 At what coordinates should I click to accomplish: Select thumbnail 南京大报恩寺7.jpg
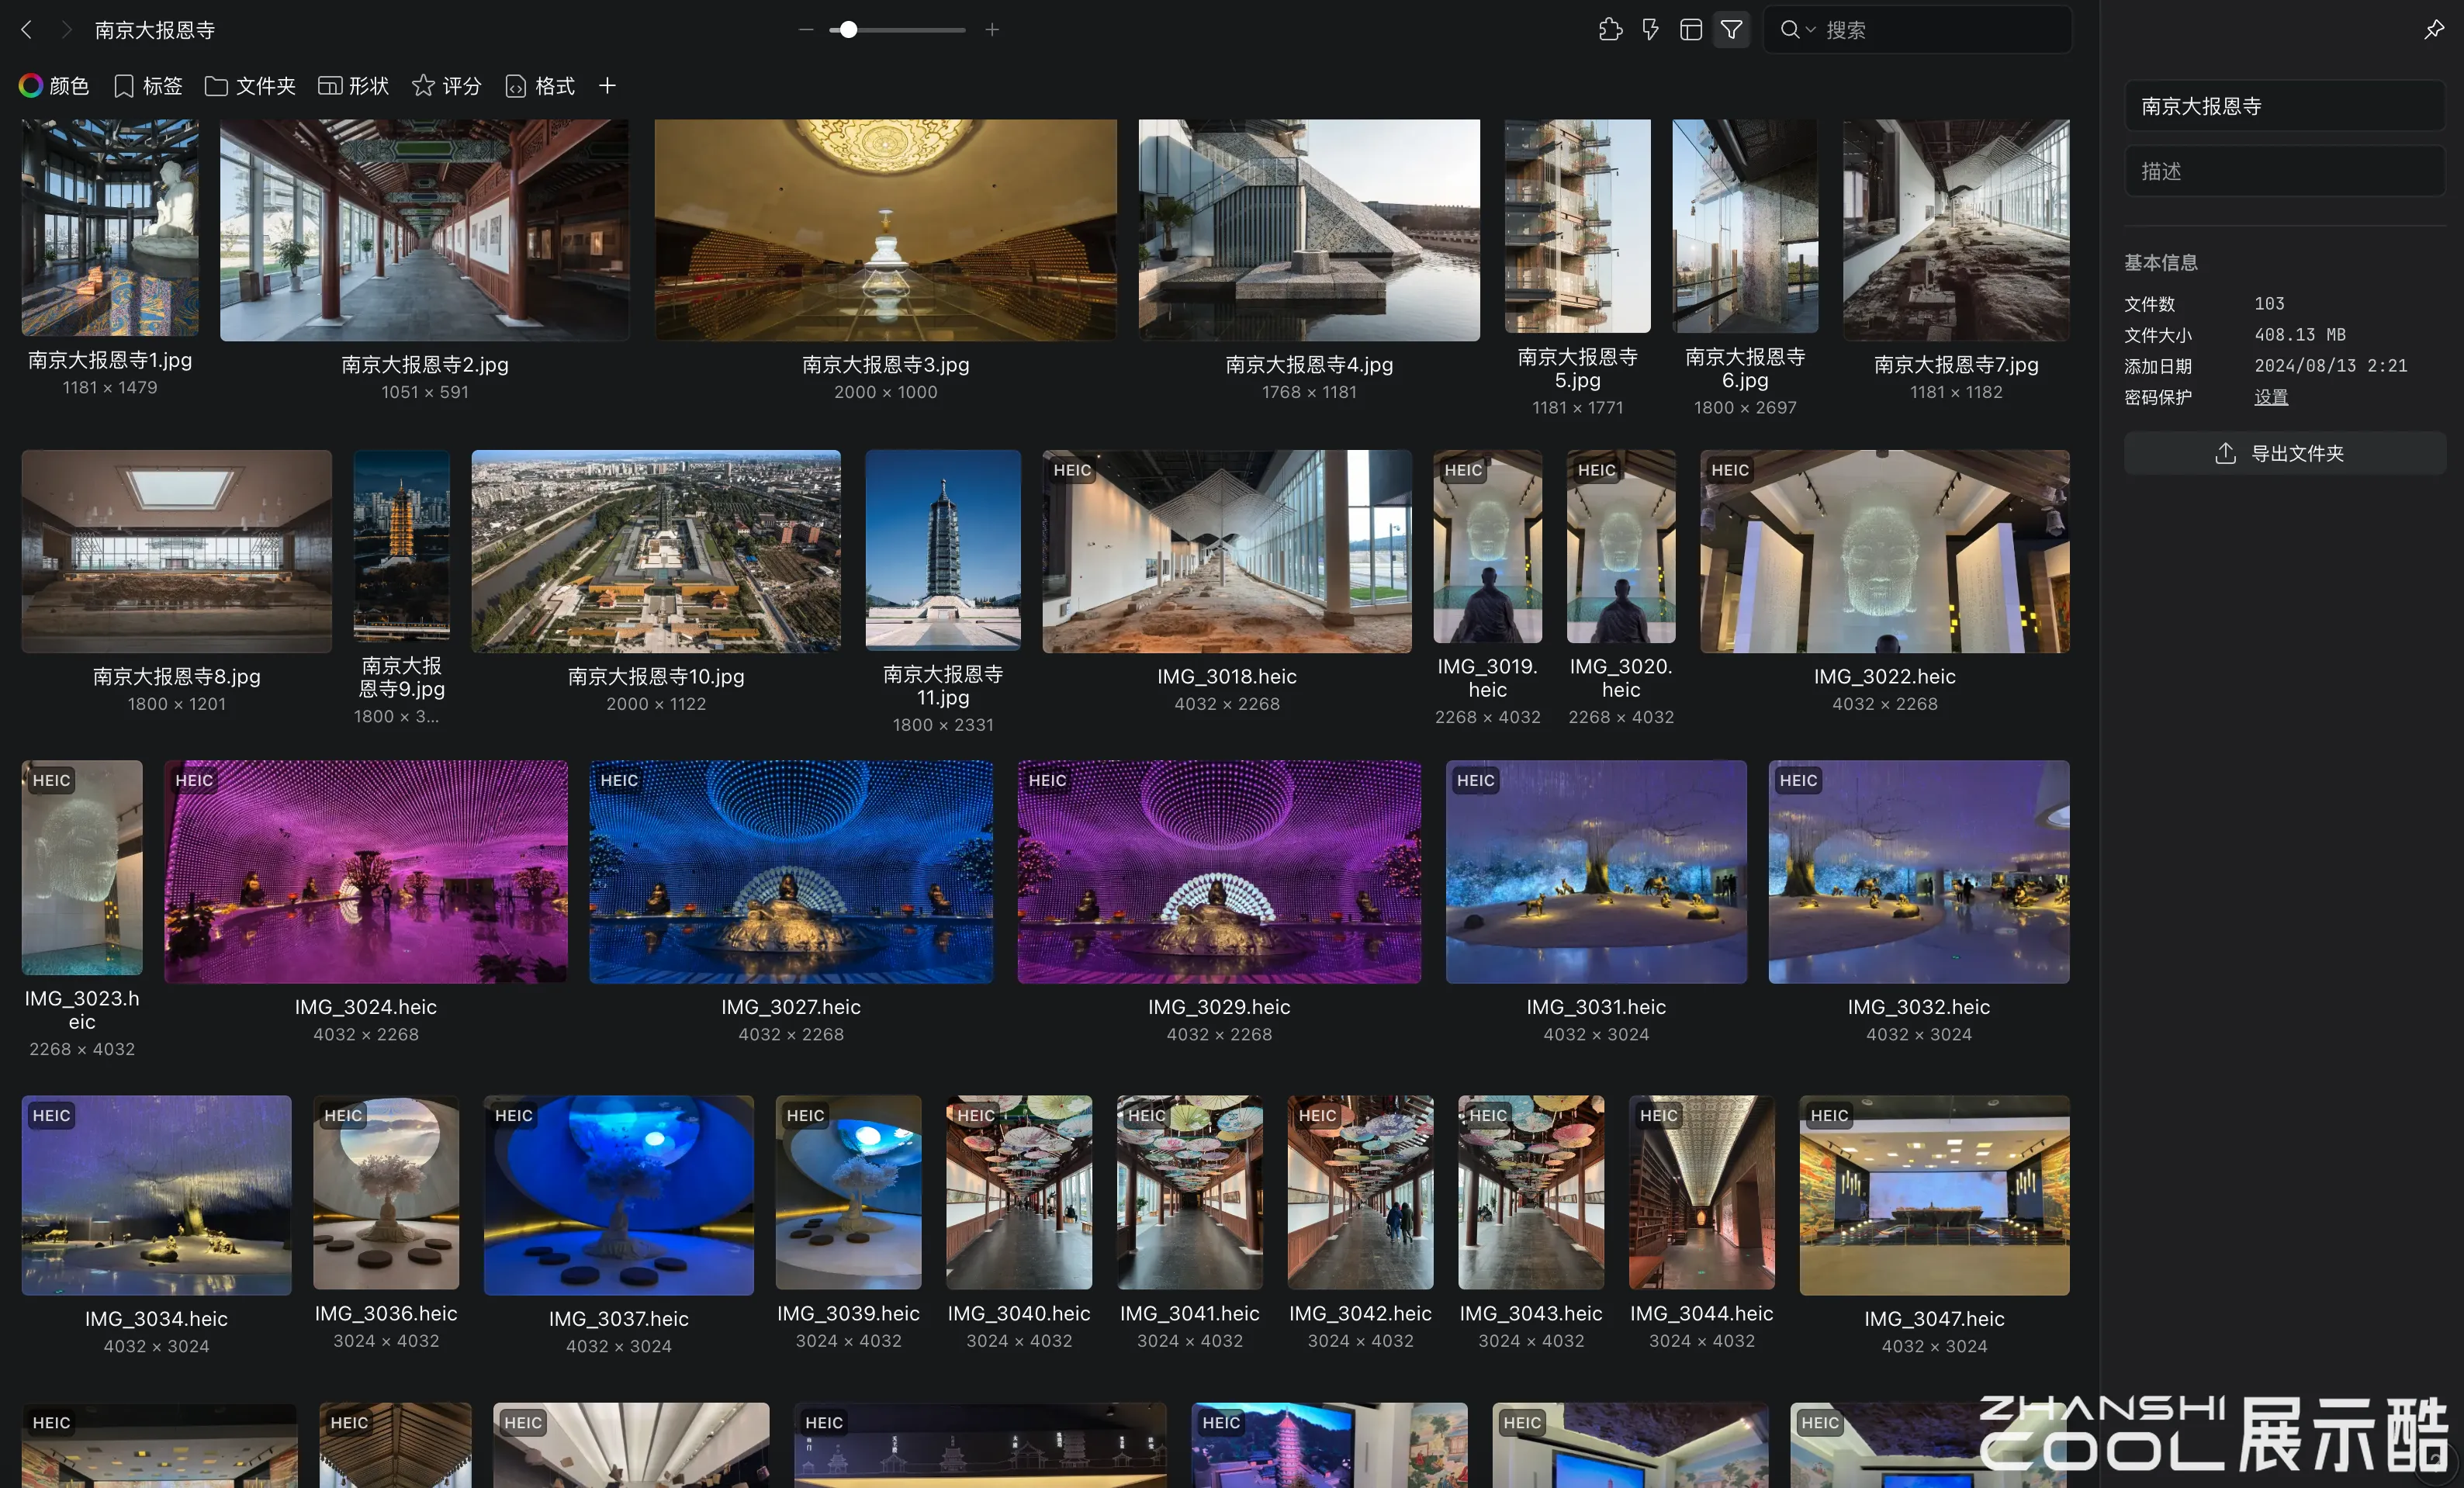click(x=1956, y=230)
